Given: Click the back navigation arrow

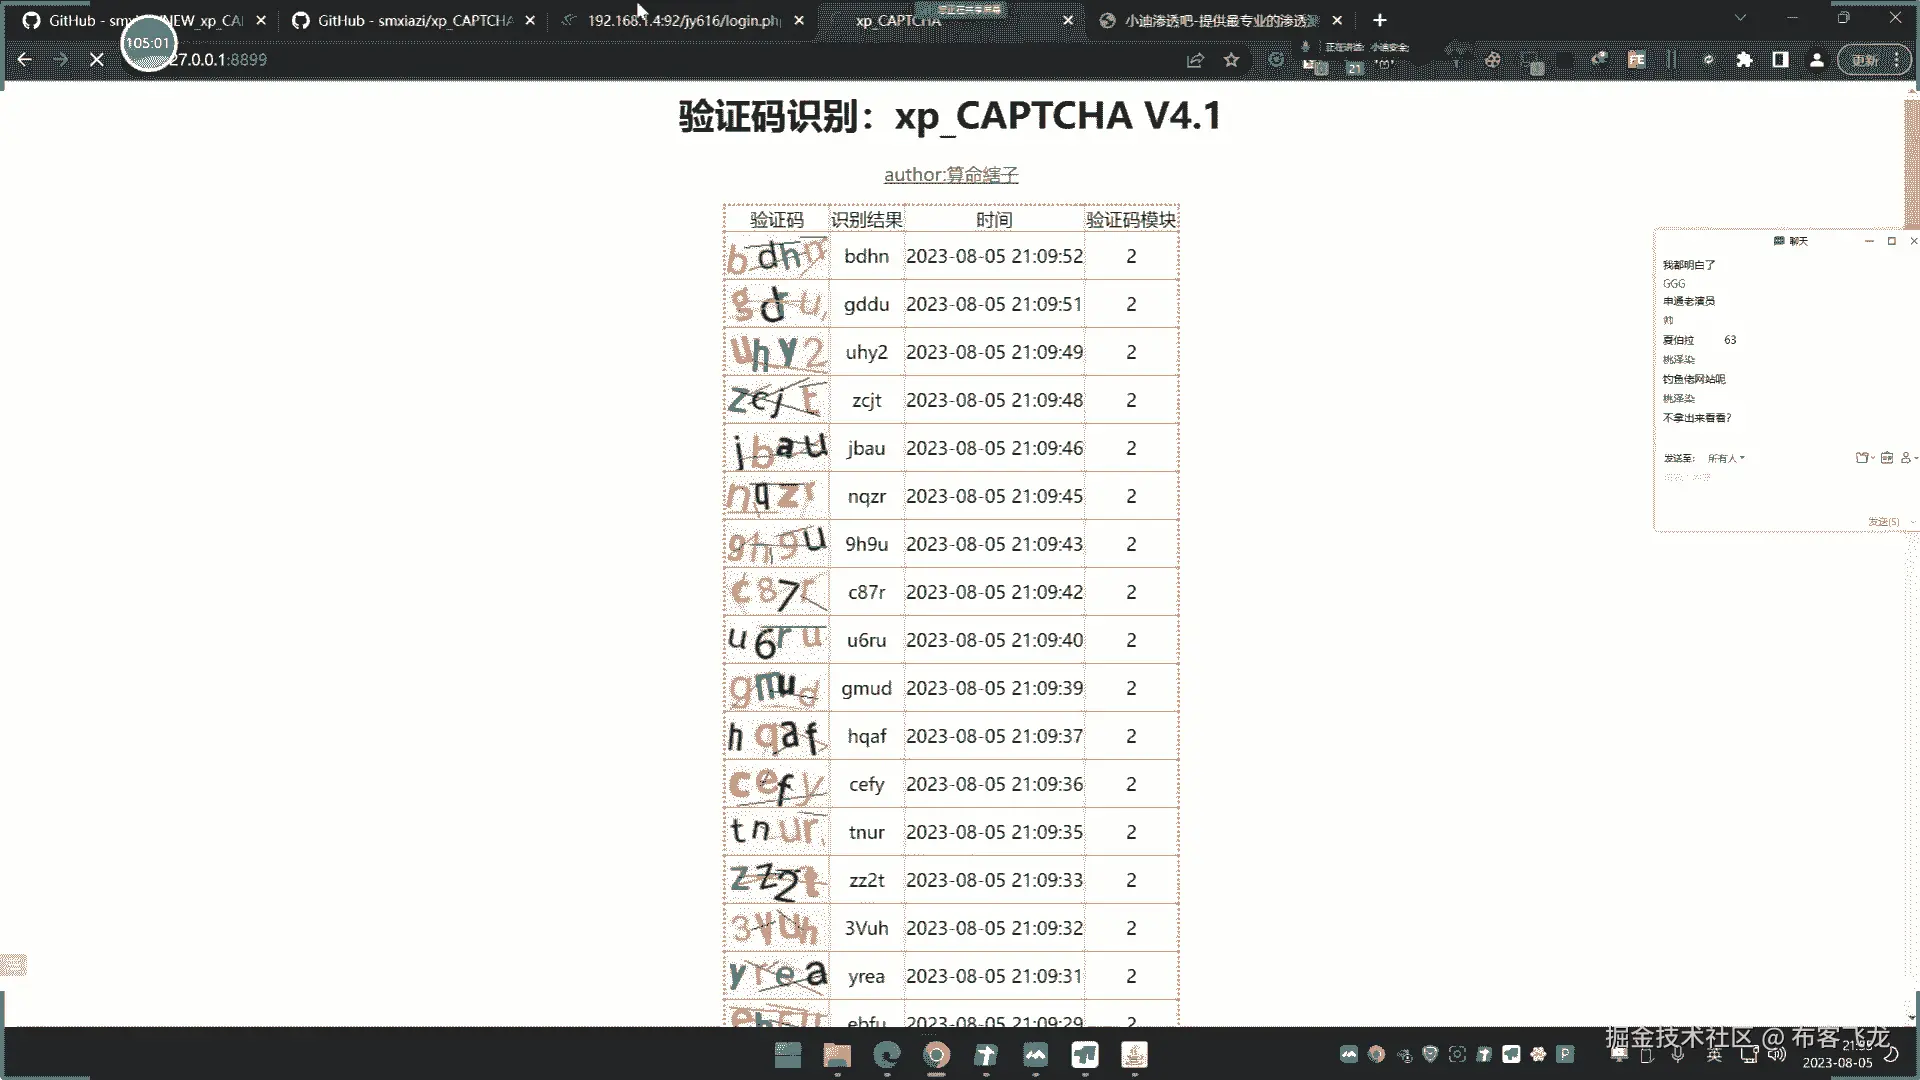Looking at the screenshot, I should coord(25,60).
